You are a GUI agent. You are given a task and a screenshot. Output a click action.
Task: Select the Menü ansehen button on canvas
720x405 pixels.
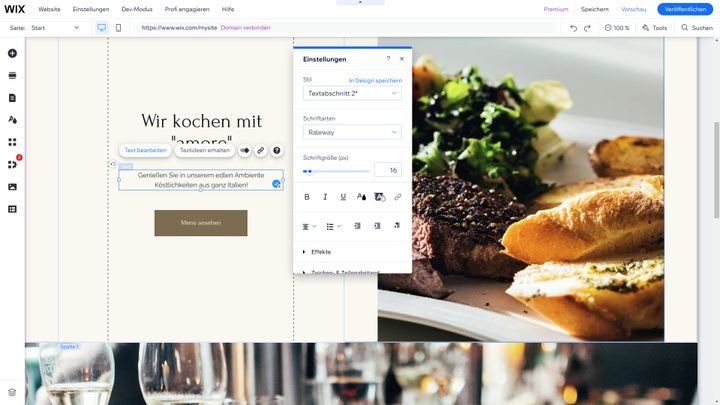[x=201, y=223]
